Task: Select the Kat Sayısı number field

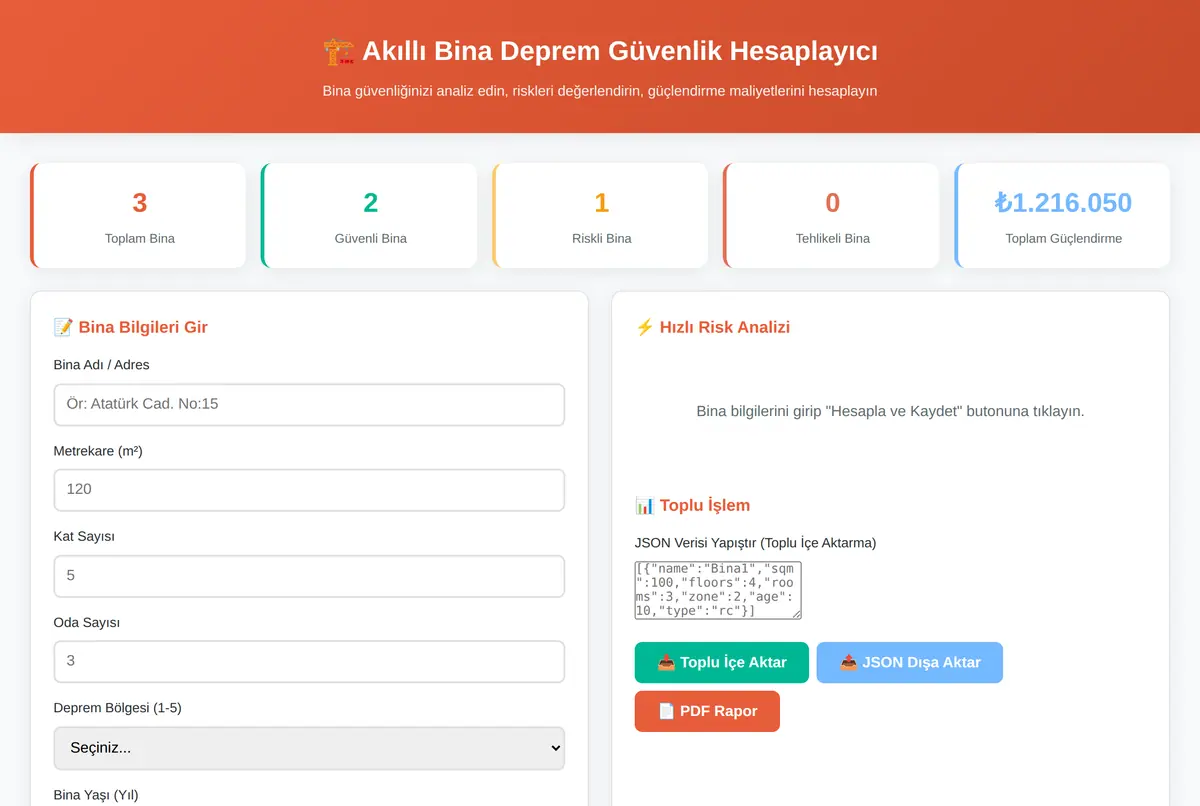Action: 309,576
